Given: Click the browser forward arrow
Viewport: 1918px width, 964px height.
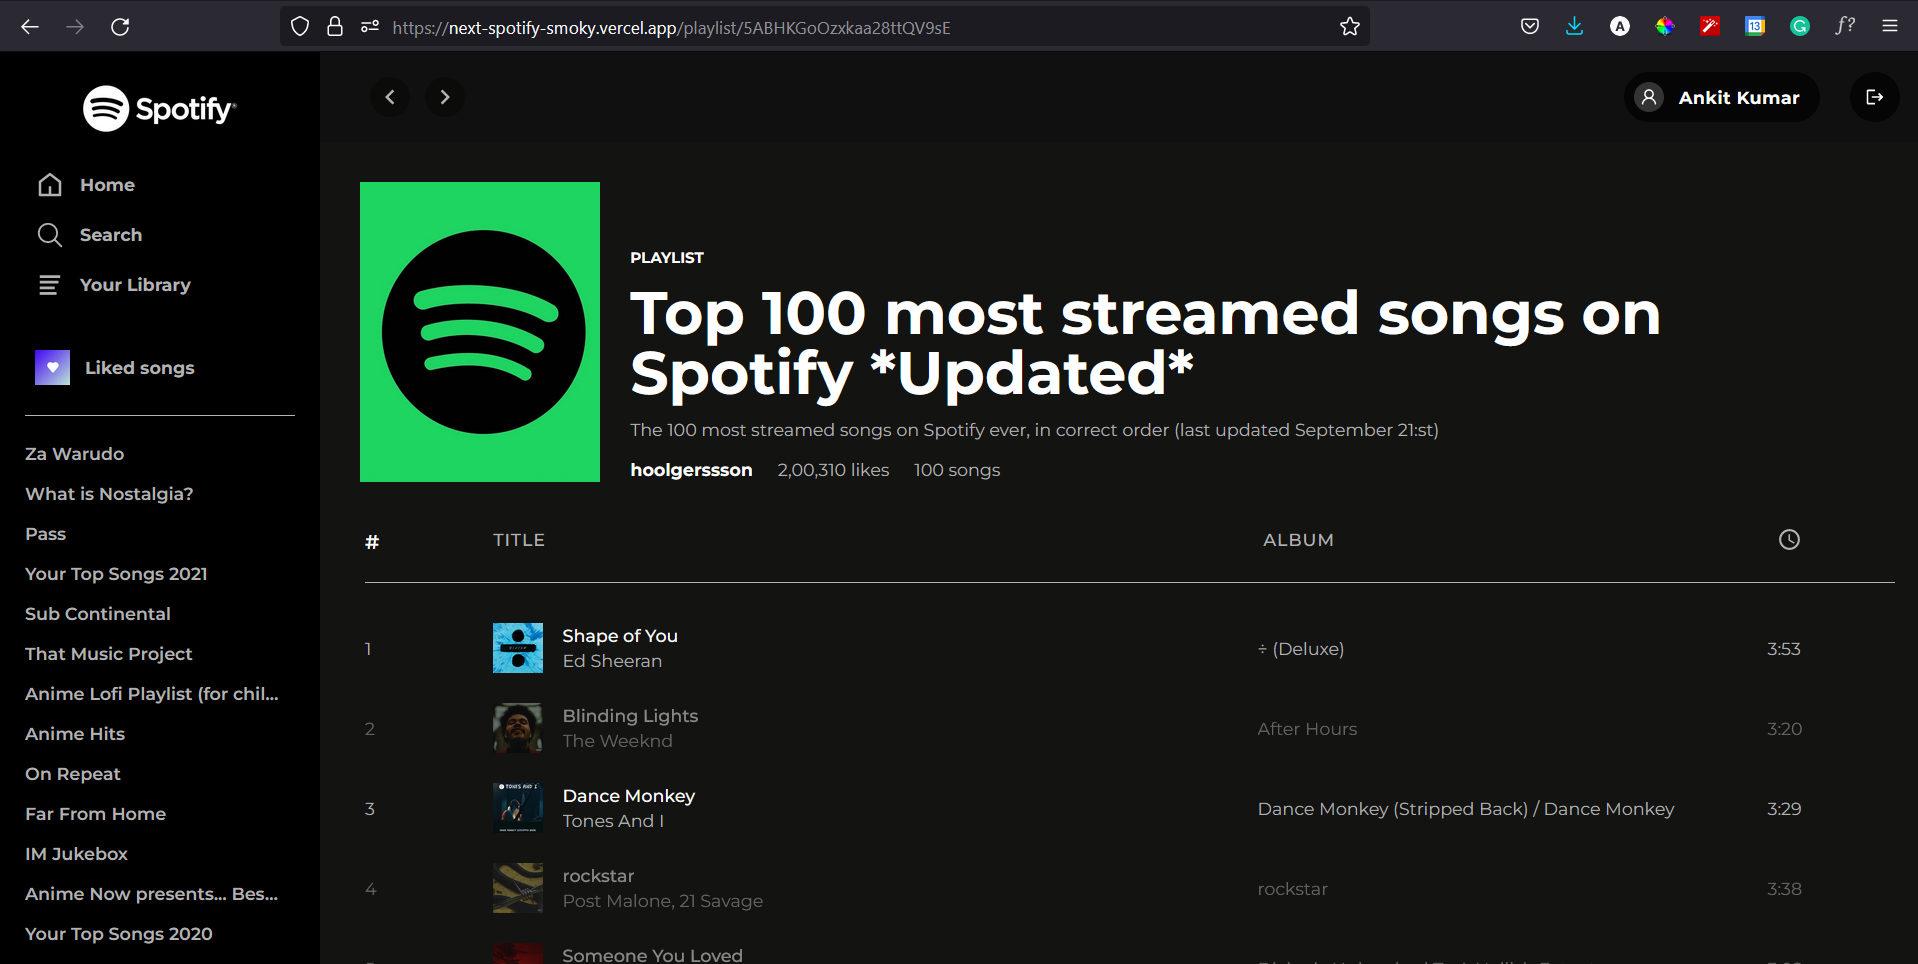Looking at the screenshot, I should click(75, 27).
